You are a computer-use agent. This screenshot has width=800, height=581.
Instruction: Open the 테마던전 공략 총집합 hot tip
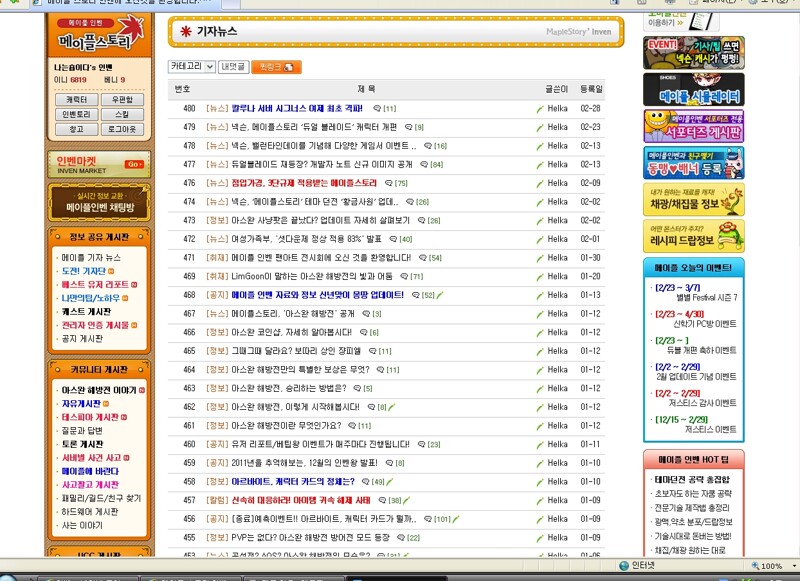point(692,479)
